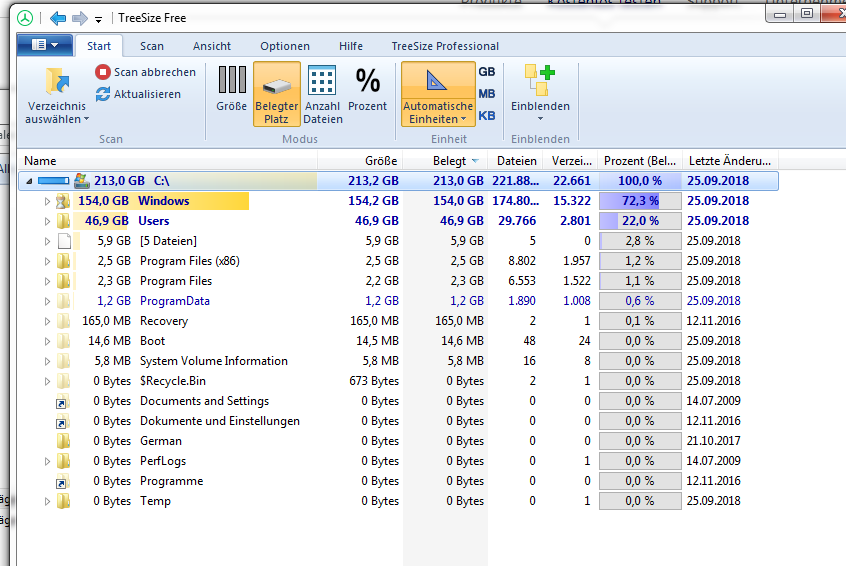Image resolution: width=846 pixels, height=566 pixels.
Task: Open the Einblenden dropdown
Action: [x=540, y=94]
